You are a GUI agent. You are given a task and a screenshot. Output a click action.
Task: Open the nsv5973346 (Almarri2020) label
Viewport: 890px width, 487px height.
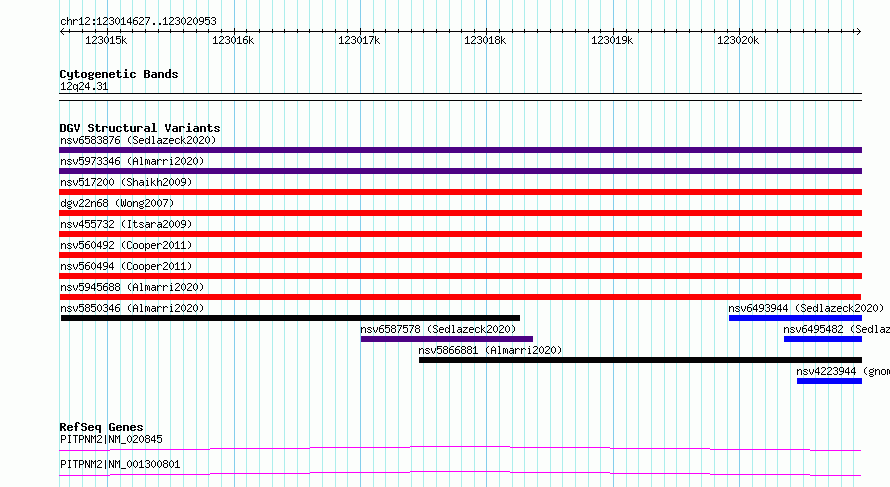[132, 161]
